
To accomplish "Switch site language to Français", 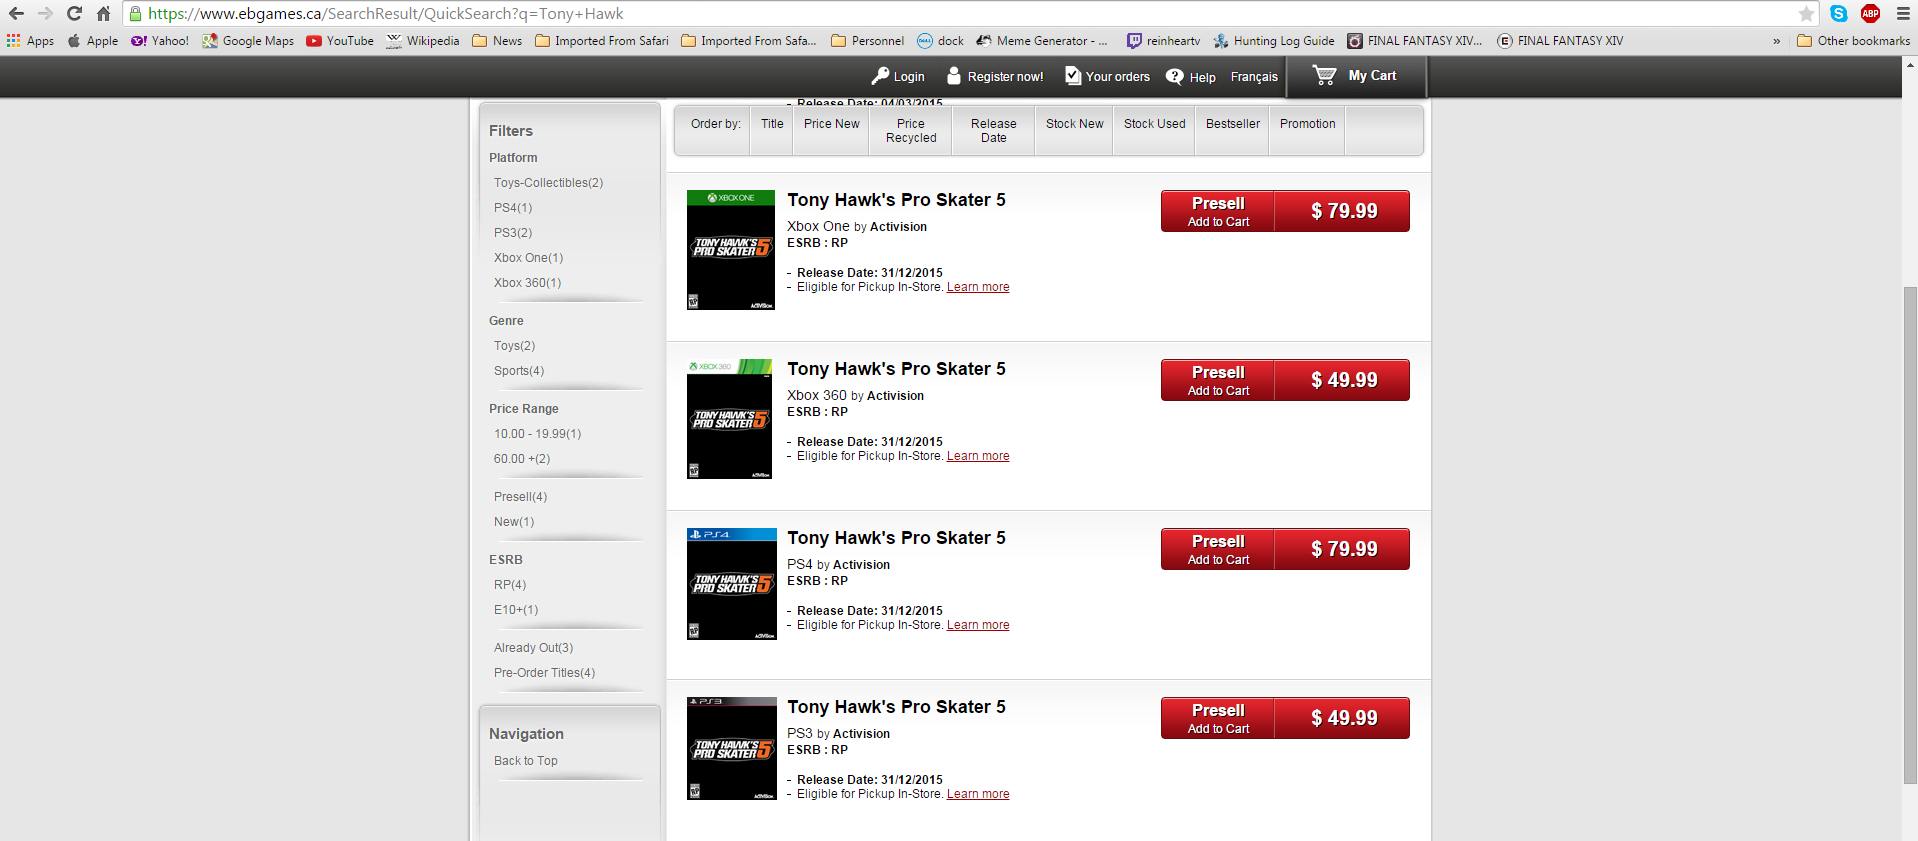I will (x=1254, y=77).
